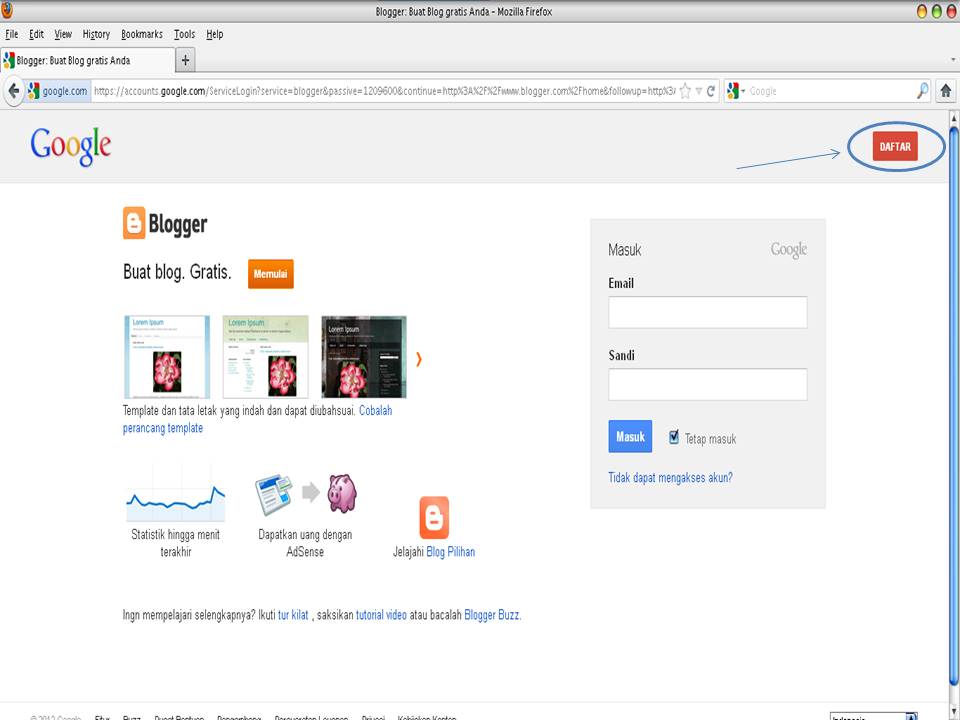Open the Edit menu
The image size is (960, 720).
(x=36, y=34)
